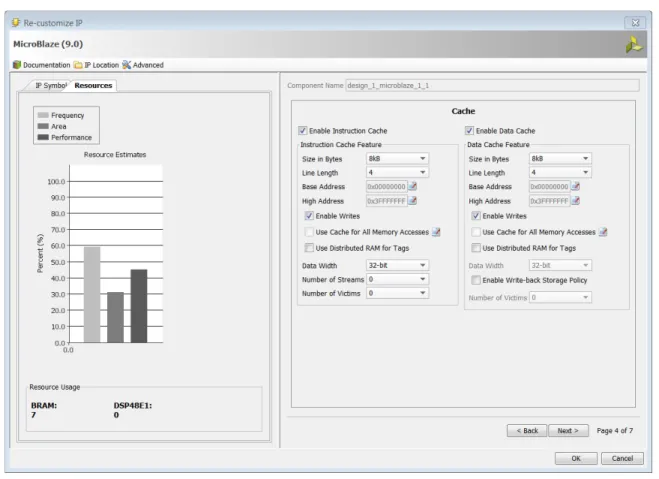
Task: Toggle Enable Instruction Cache checkbox
Action: [x=303, y=131]
